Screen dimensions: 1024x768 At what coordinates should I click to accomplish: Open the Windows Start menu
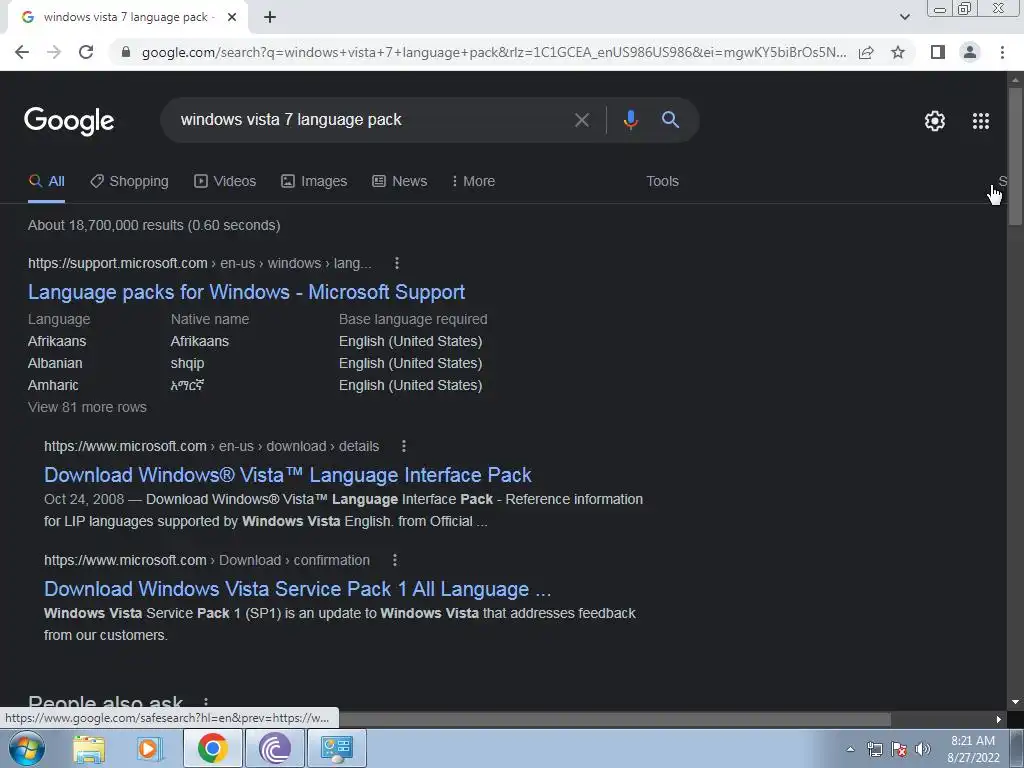click(x=27, y=748)
